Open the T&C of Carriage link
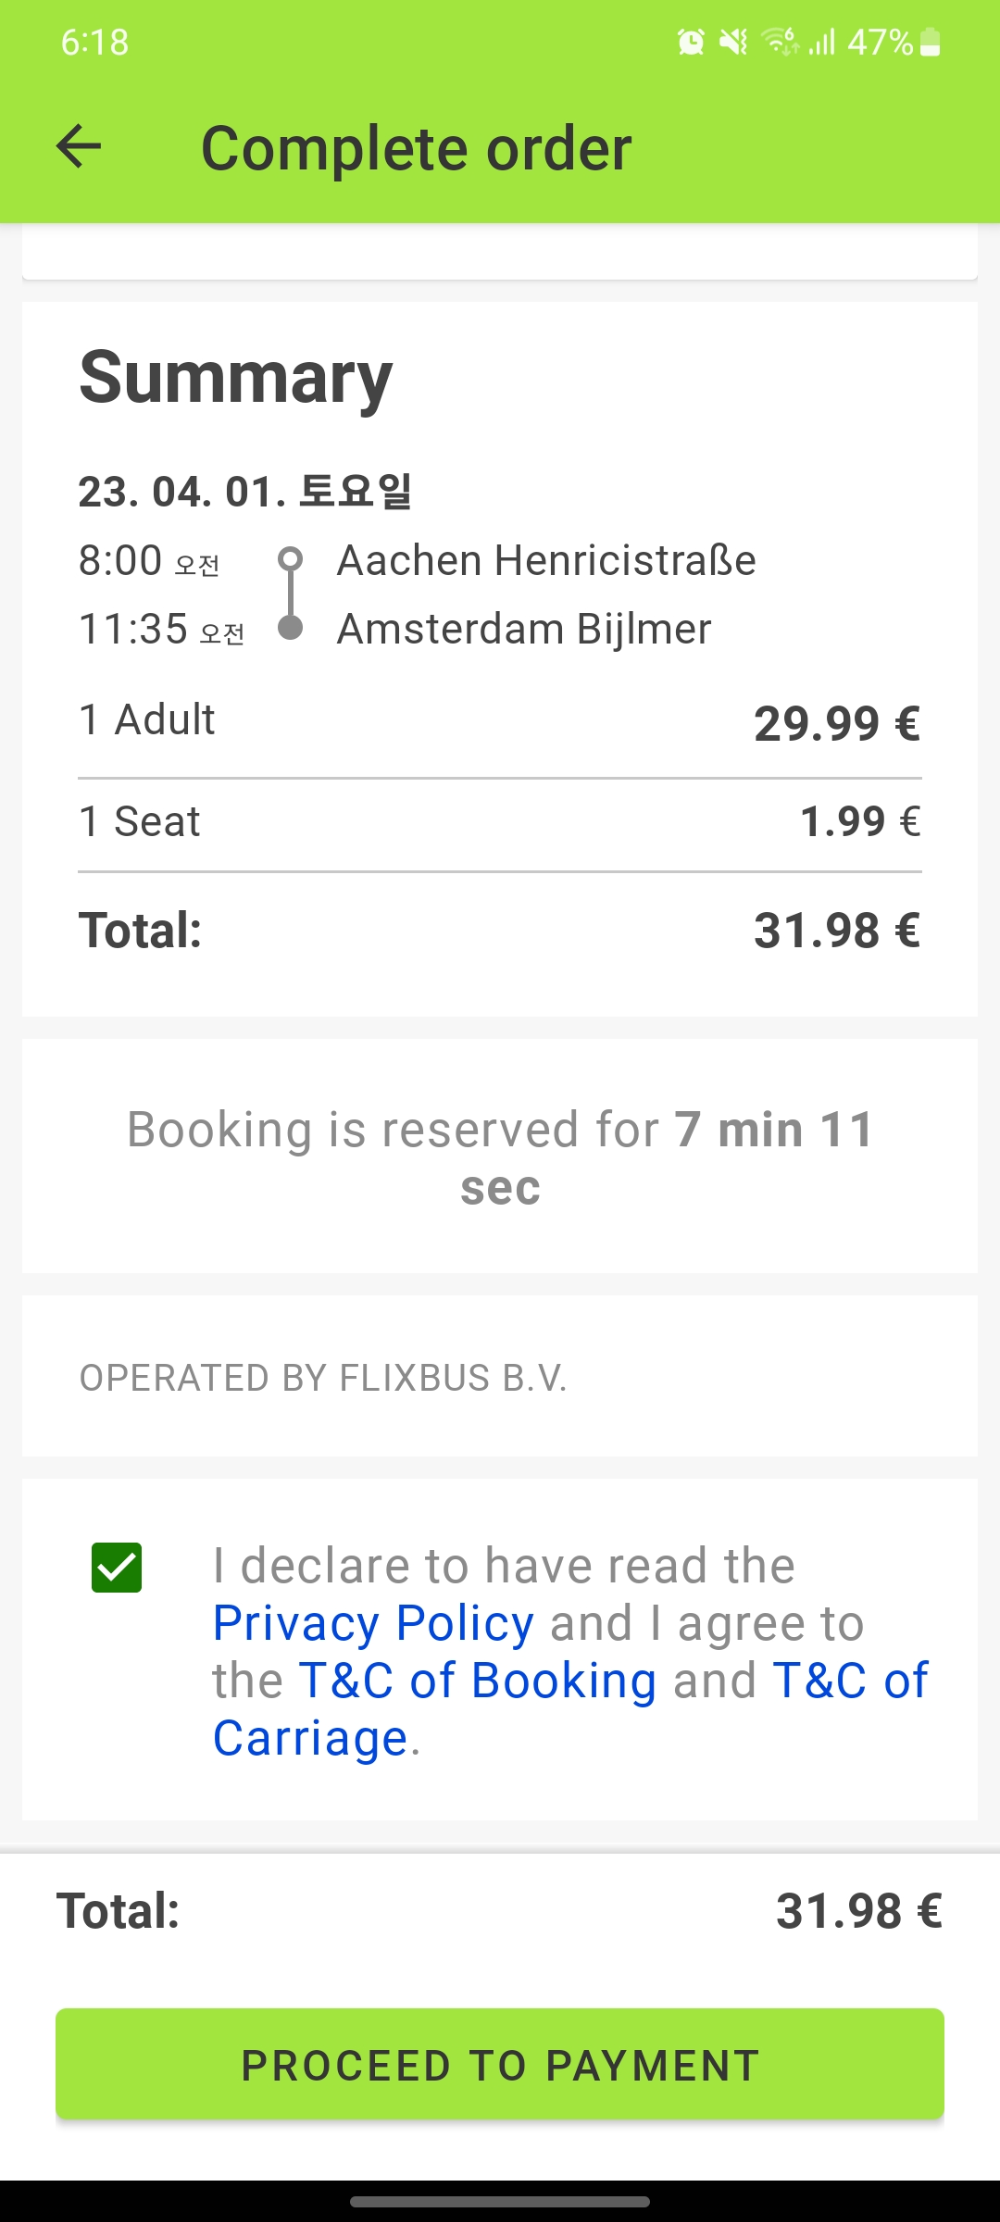The width and height of the screenshot is (1000, 2222). (570, 1709)
